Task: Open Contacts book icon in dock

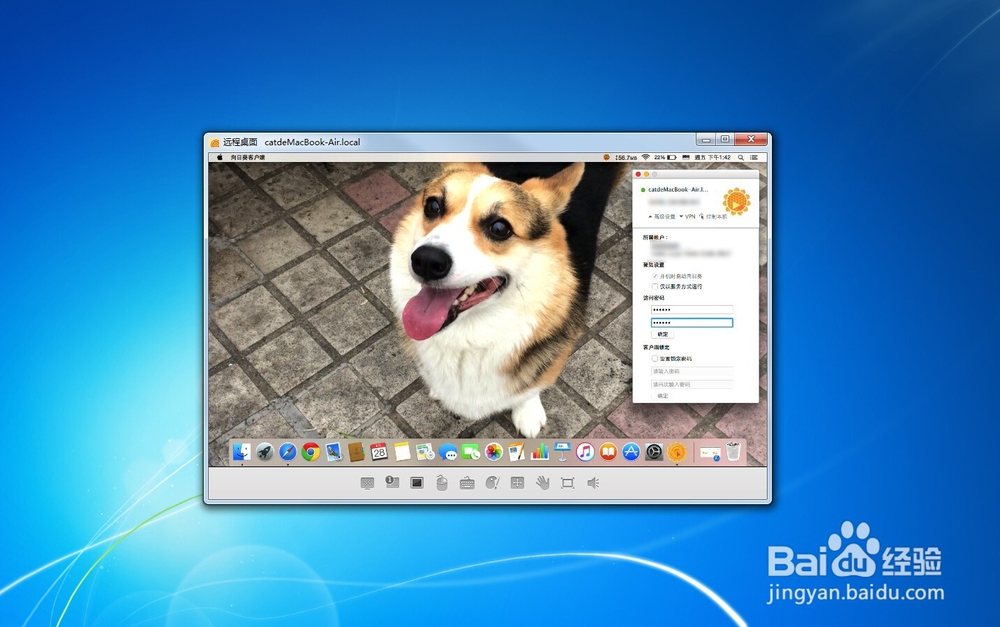Action: tap(356, 452)
